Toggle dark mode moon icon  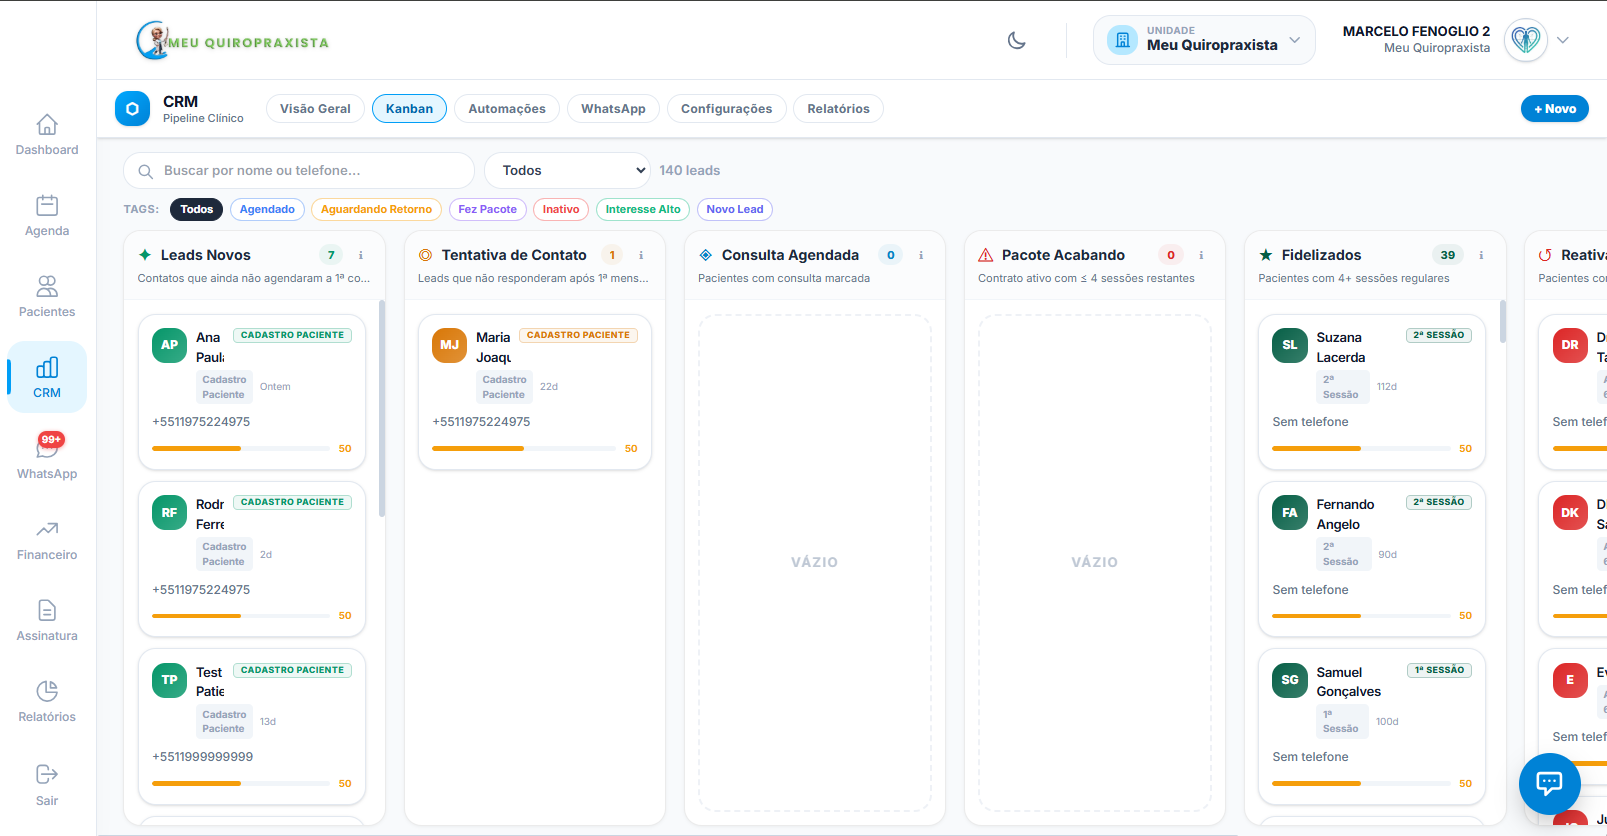pos(1017,41)
